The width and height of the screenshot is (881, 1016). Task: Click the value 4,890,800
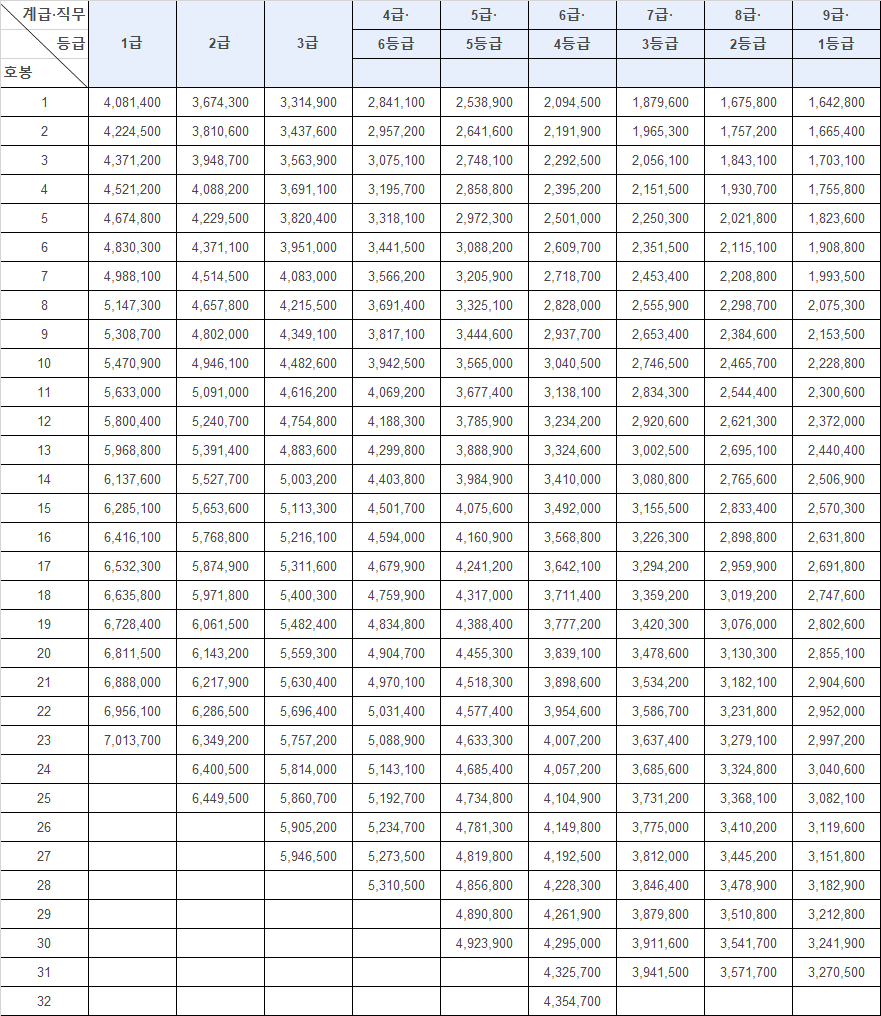click(x=485, y=914)
